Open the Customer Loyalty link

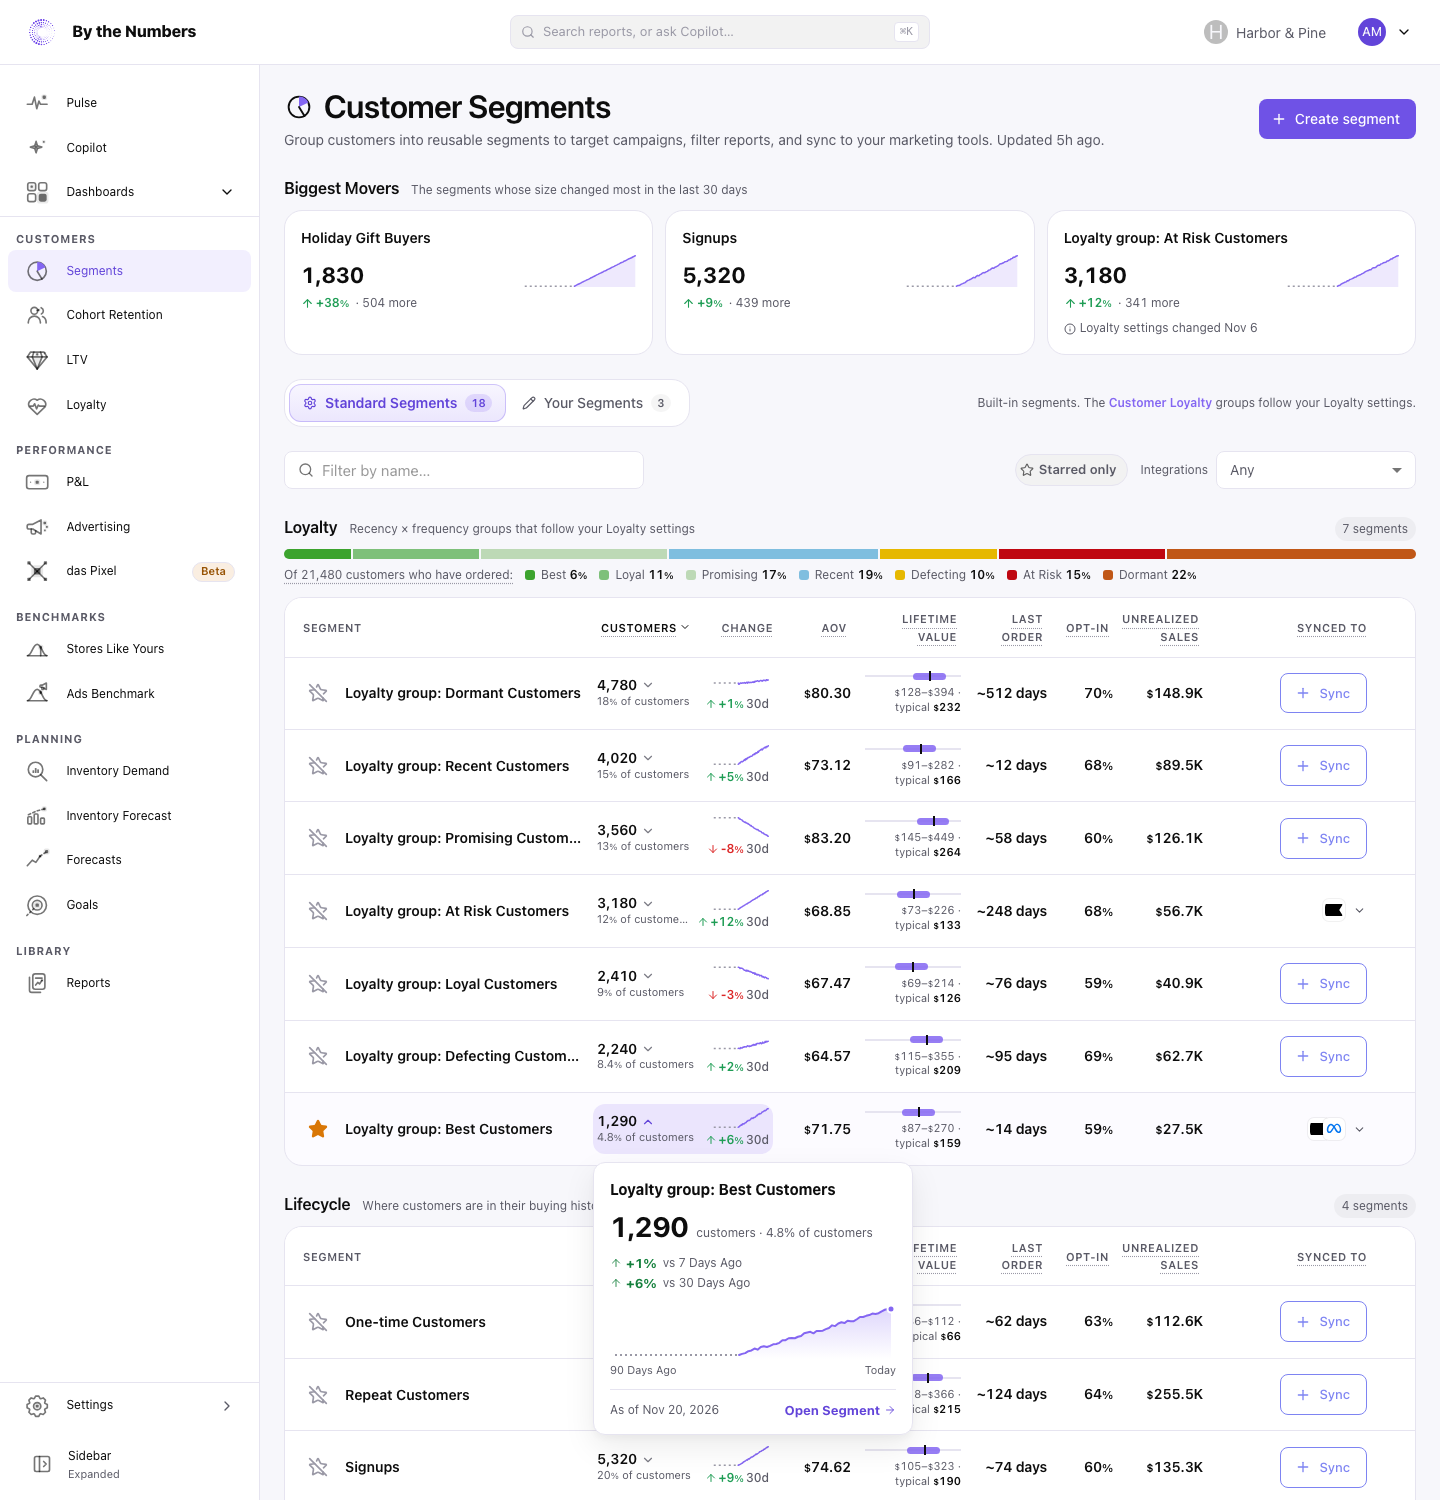(x=1160, y=403)
